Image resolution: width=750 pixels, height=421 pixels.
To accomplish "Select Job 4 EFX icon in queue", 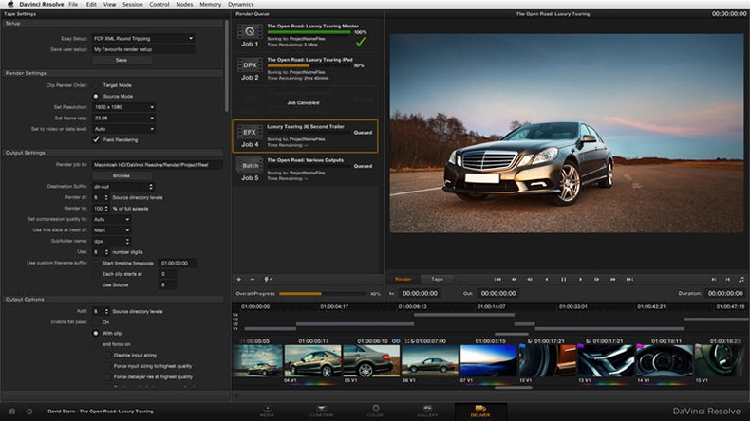I will coord(249,134).
